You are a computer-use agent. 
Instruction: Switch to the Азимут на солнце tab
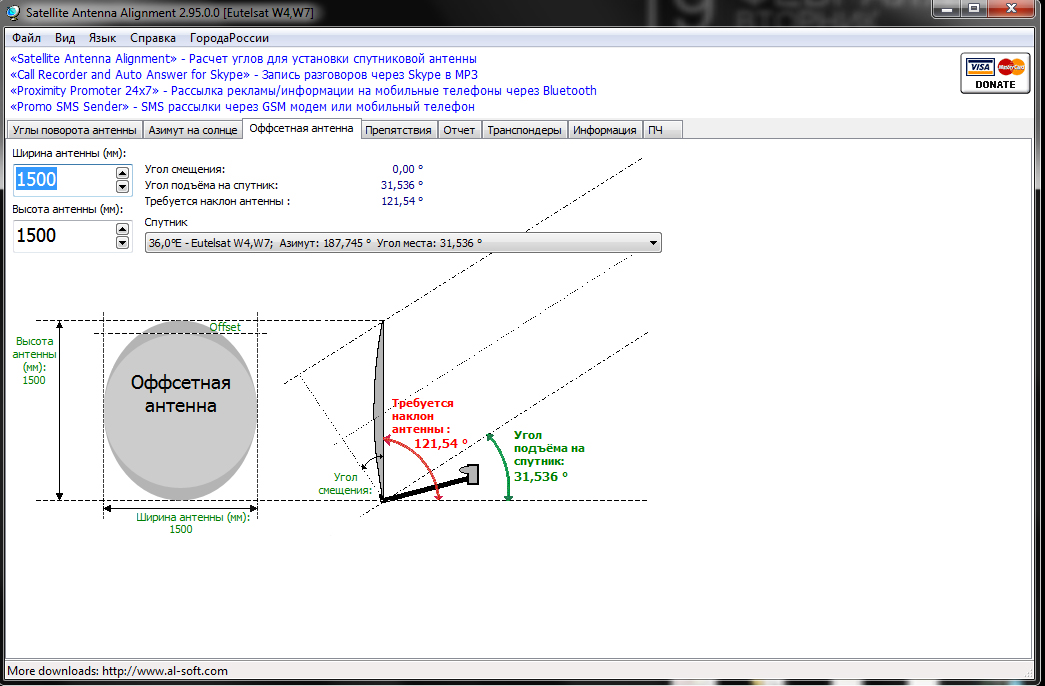pos(193,130)
